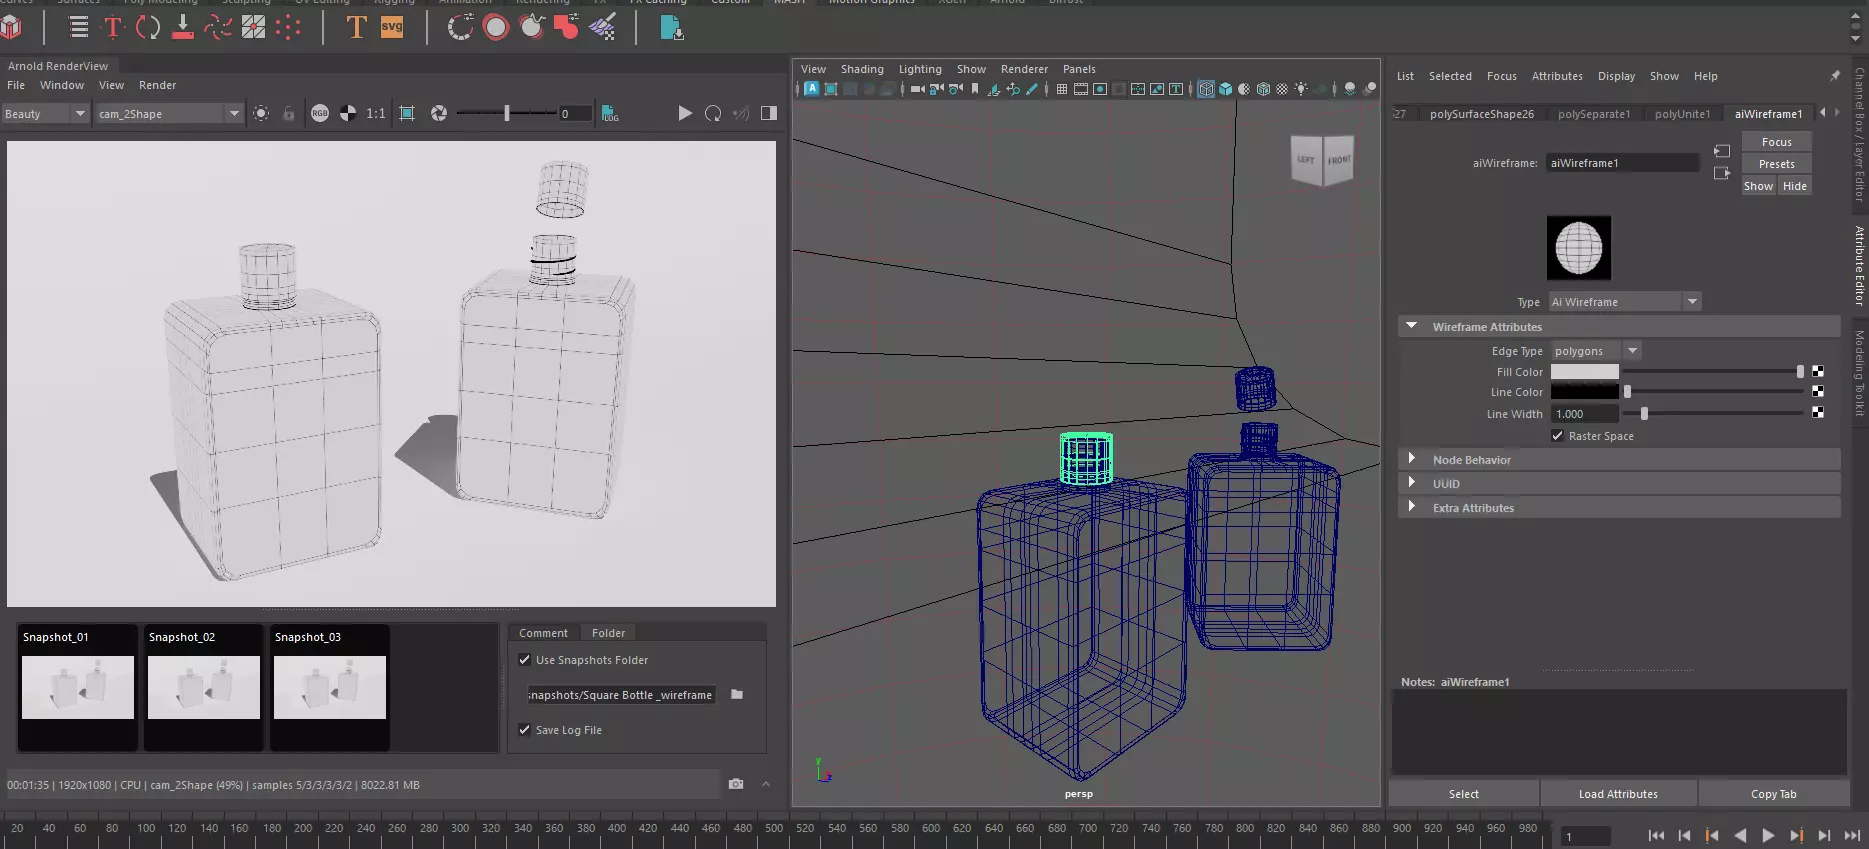Toggle the Fill Color map checker button

(x=1818, y=371)
